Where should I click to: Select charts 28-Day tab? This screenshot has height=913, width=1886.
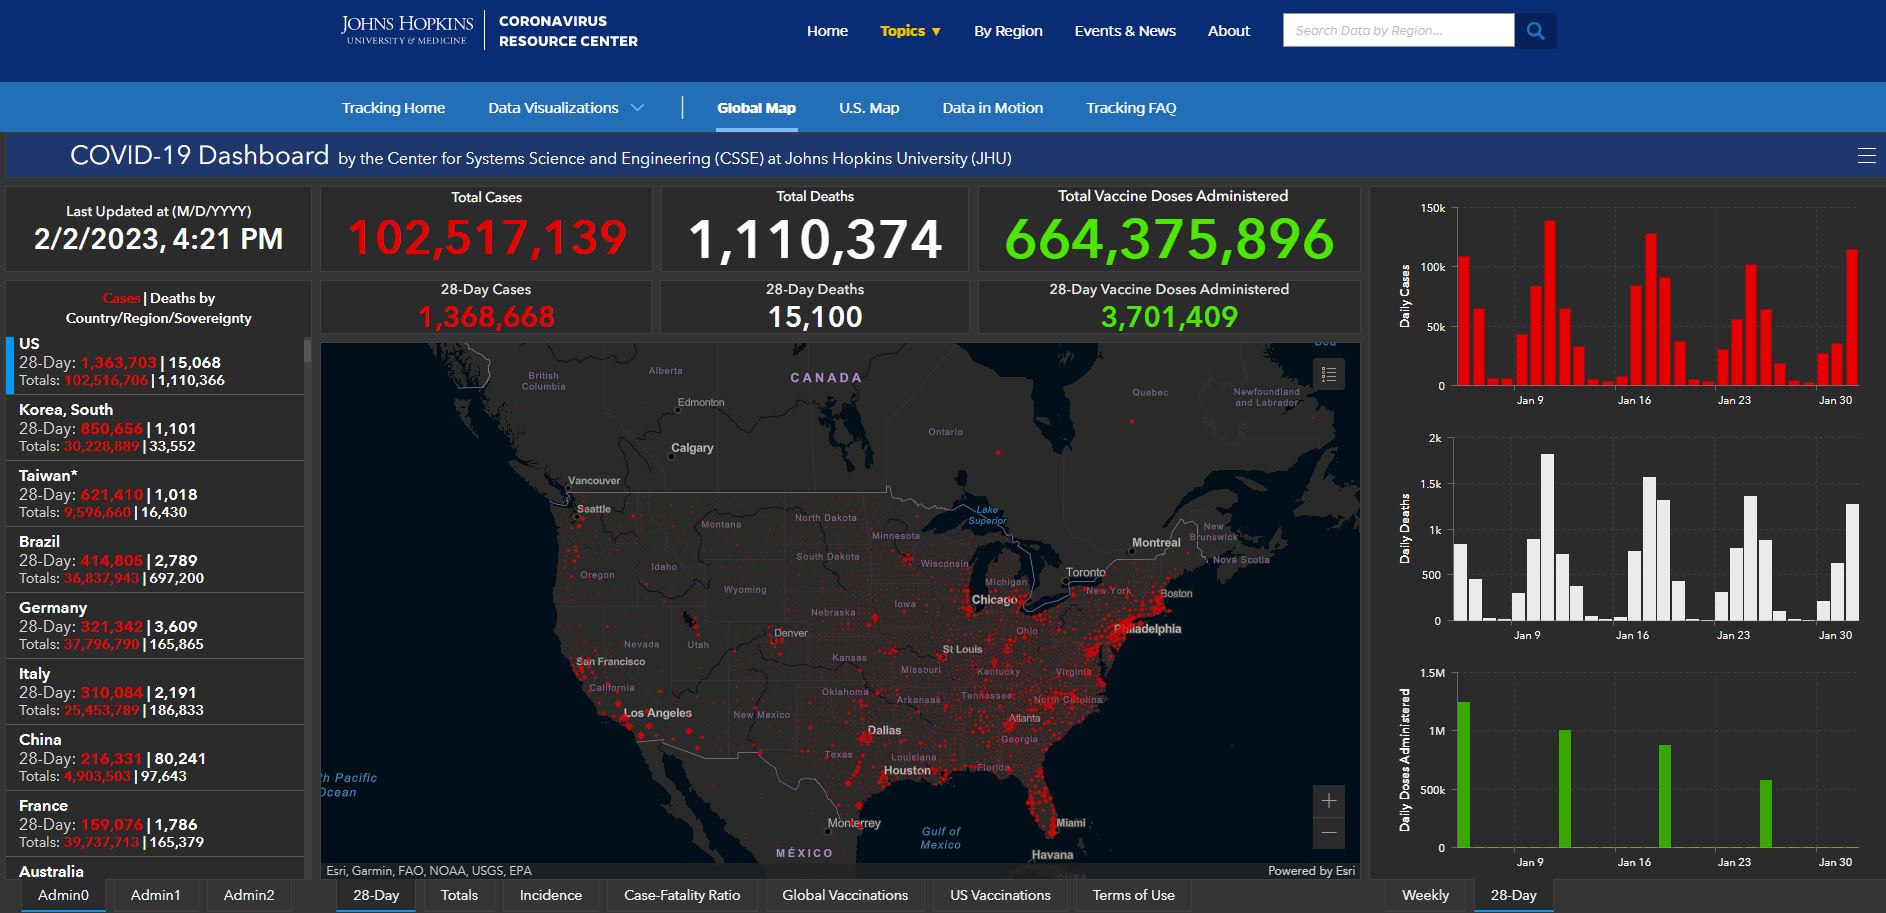tap(1513, 895)
